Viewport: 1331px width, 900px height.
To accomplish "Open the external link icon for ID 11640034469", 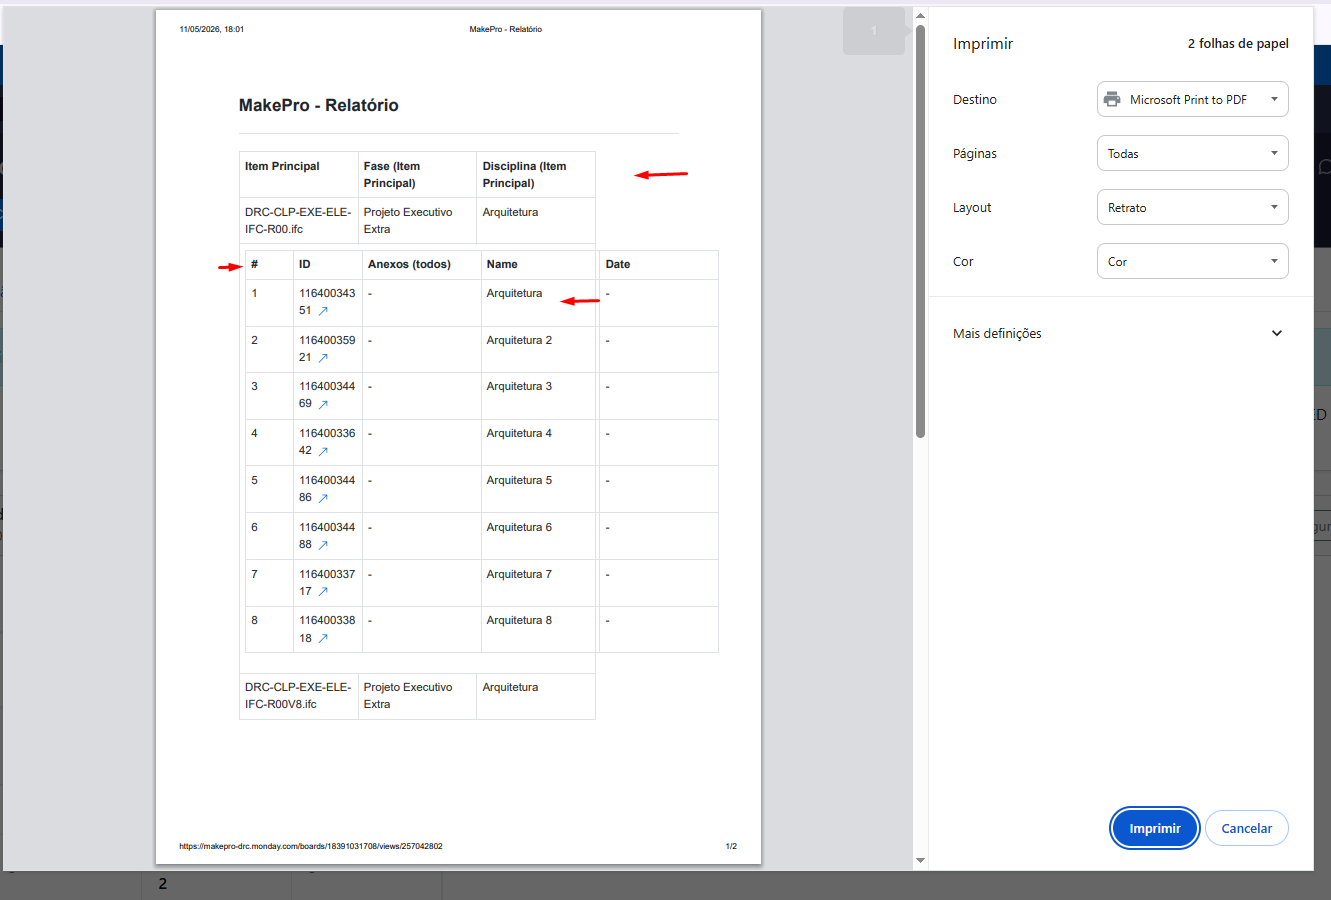I will coord(323,404).
